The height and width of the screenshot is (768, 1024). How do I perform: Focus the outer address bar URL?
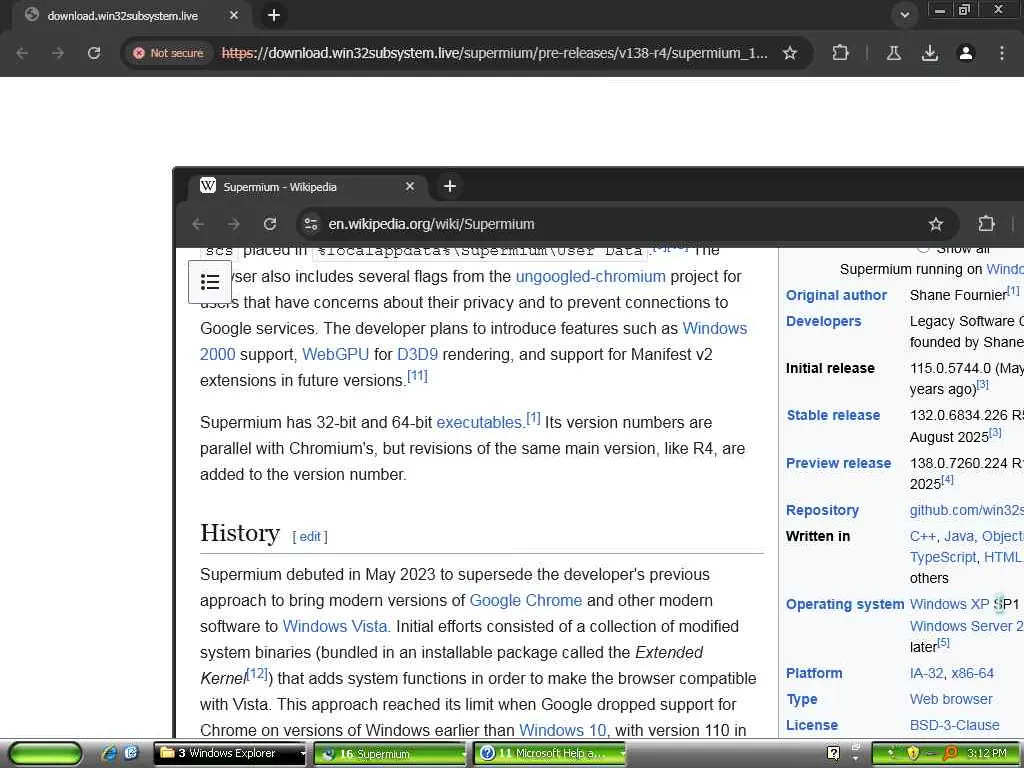point(494,53)
